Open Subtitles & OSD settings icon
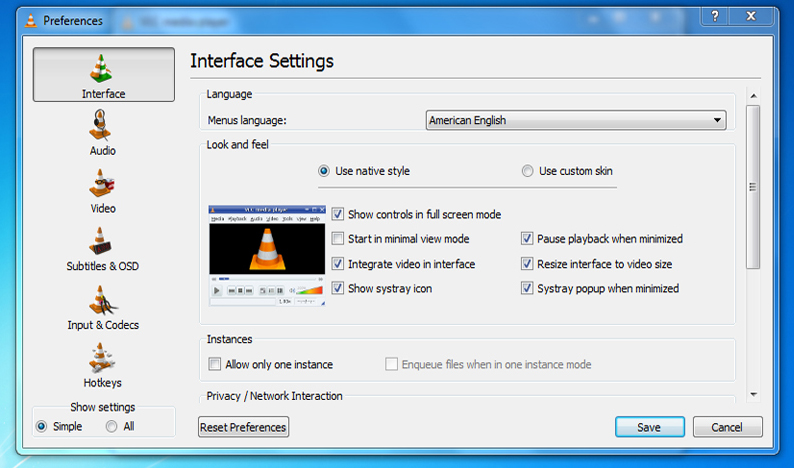Screen dimensions: 794x468 click(x=103, y=242)
